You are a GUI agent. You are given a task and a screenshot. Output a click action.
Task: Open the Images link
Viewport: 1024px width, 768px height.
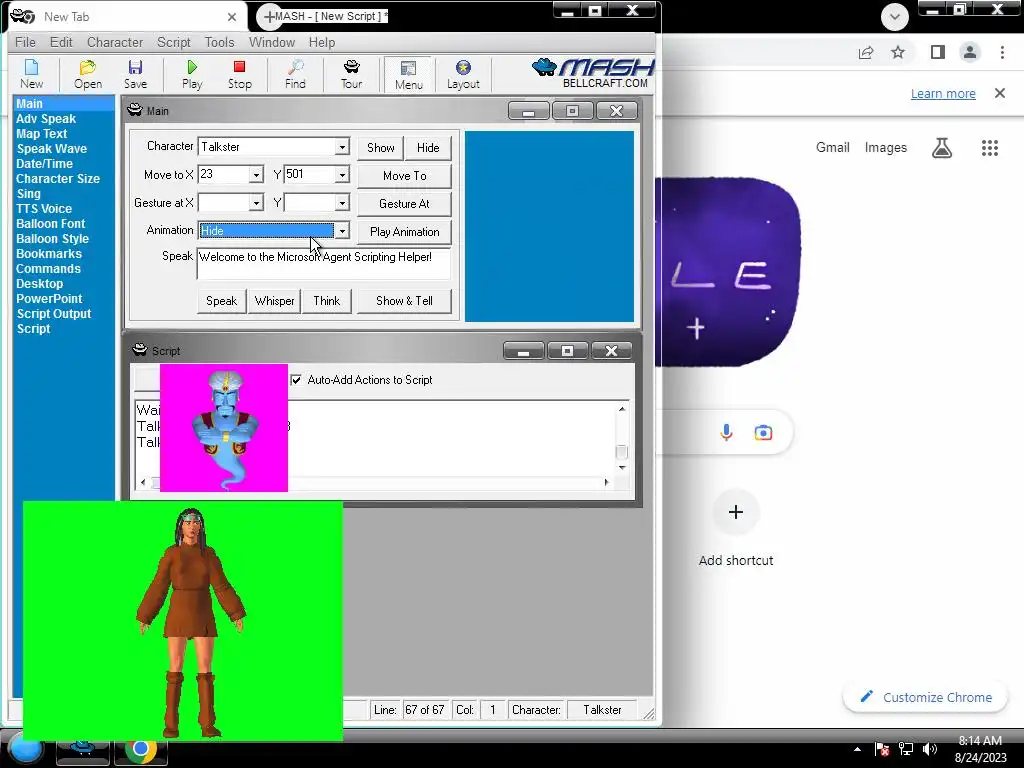886,148
